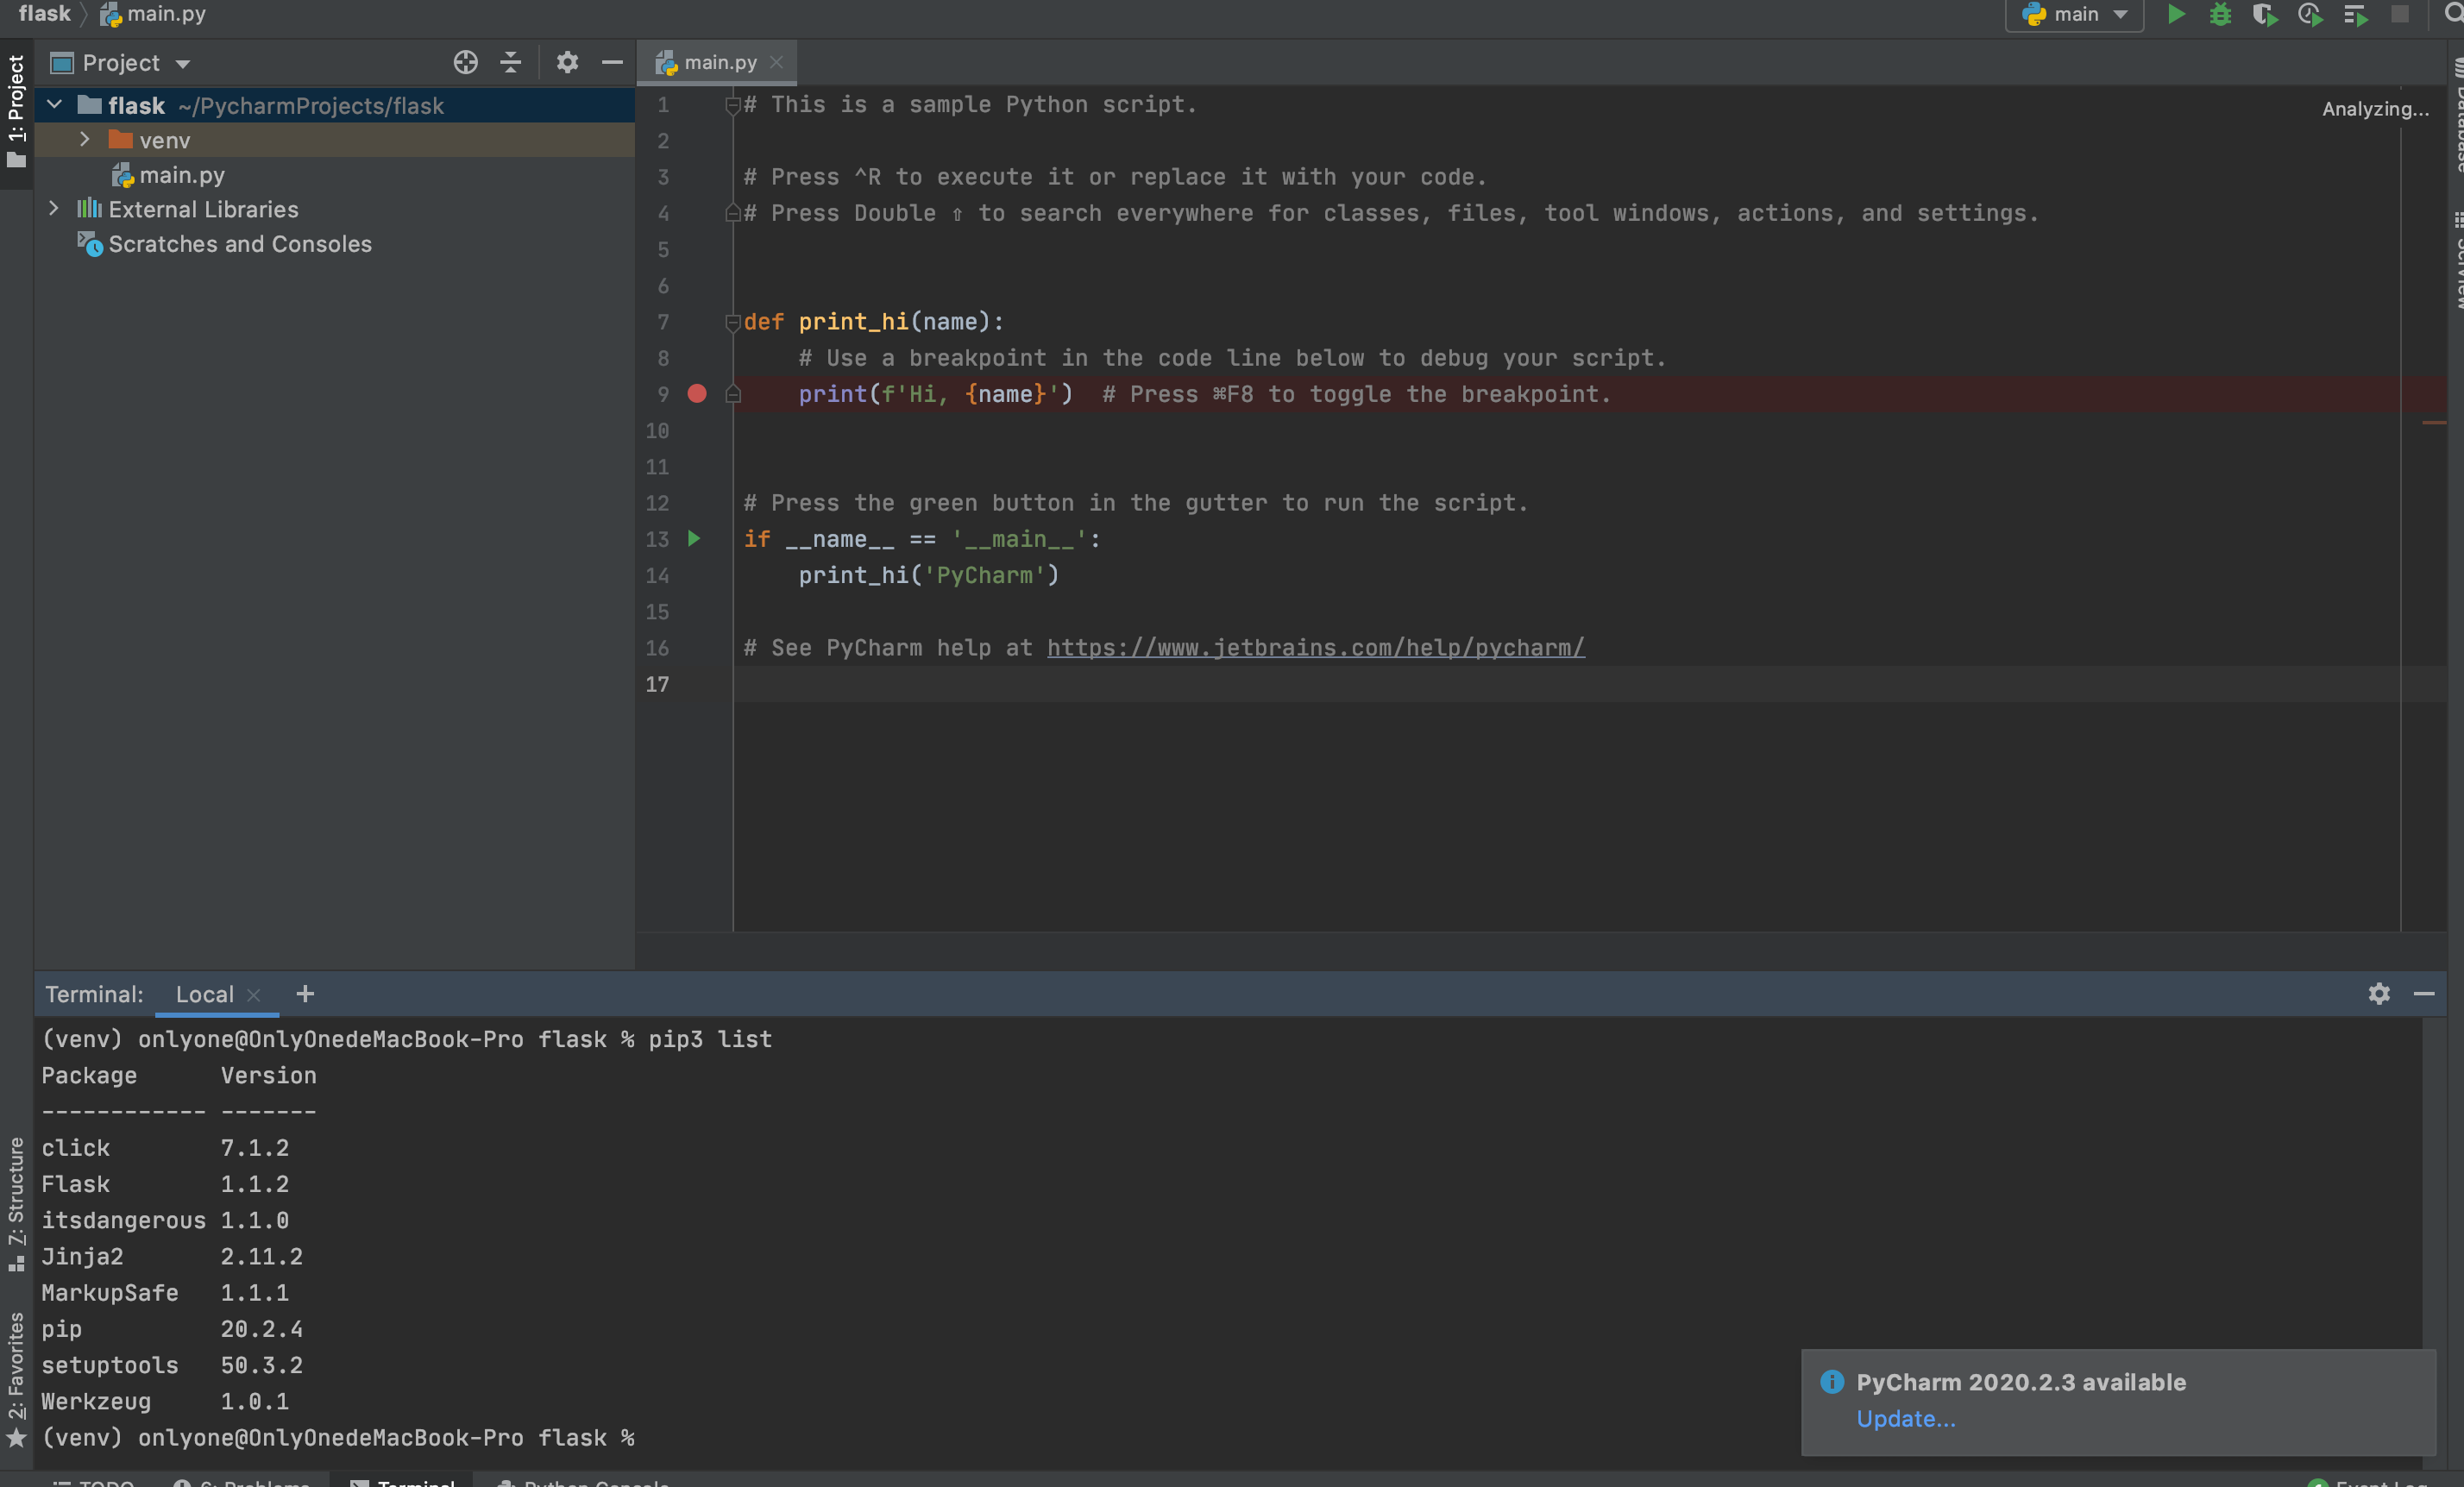Image resolution: width=2464 pixels, height=1487 pixels.
Task: Toggle breakpoint on line 9
Action: pyautogui.click(x=697, y=394)
